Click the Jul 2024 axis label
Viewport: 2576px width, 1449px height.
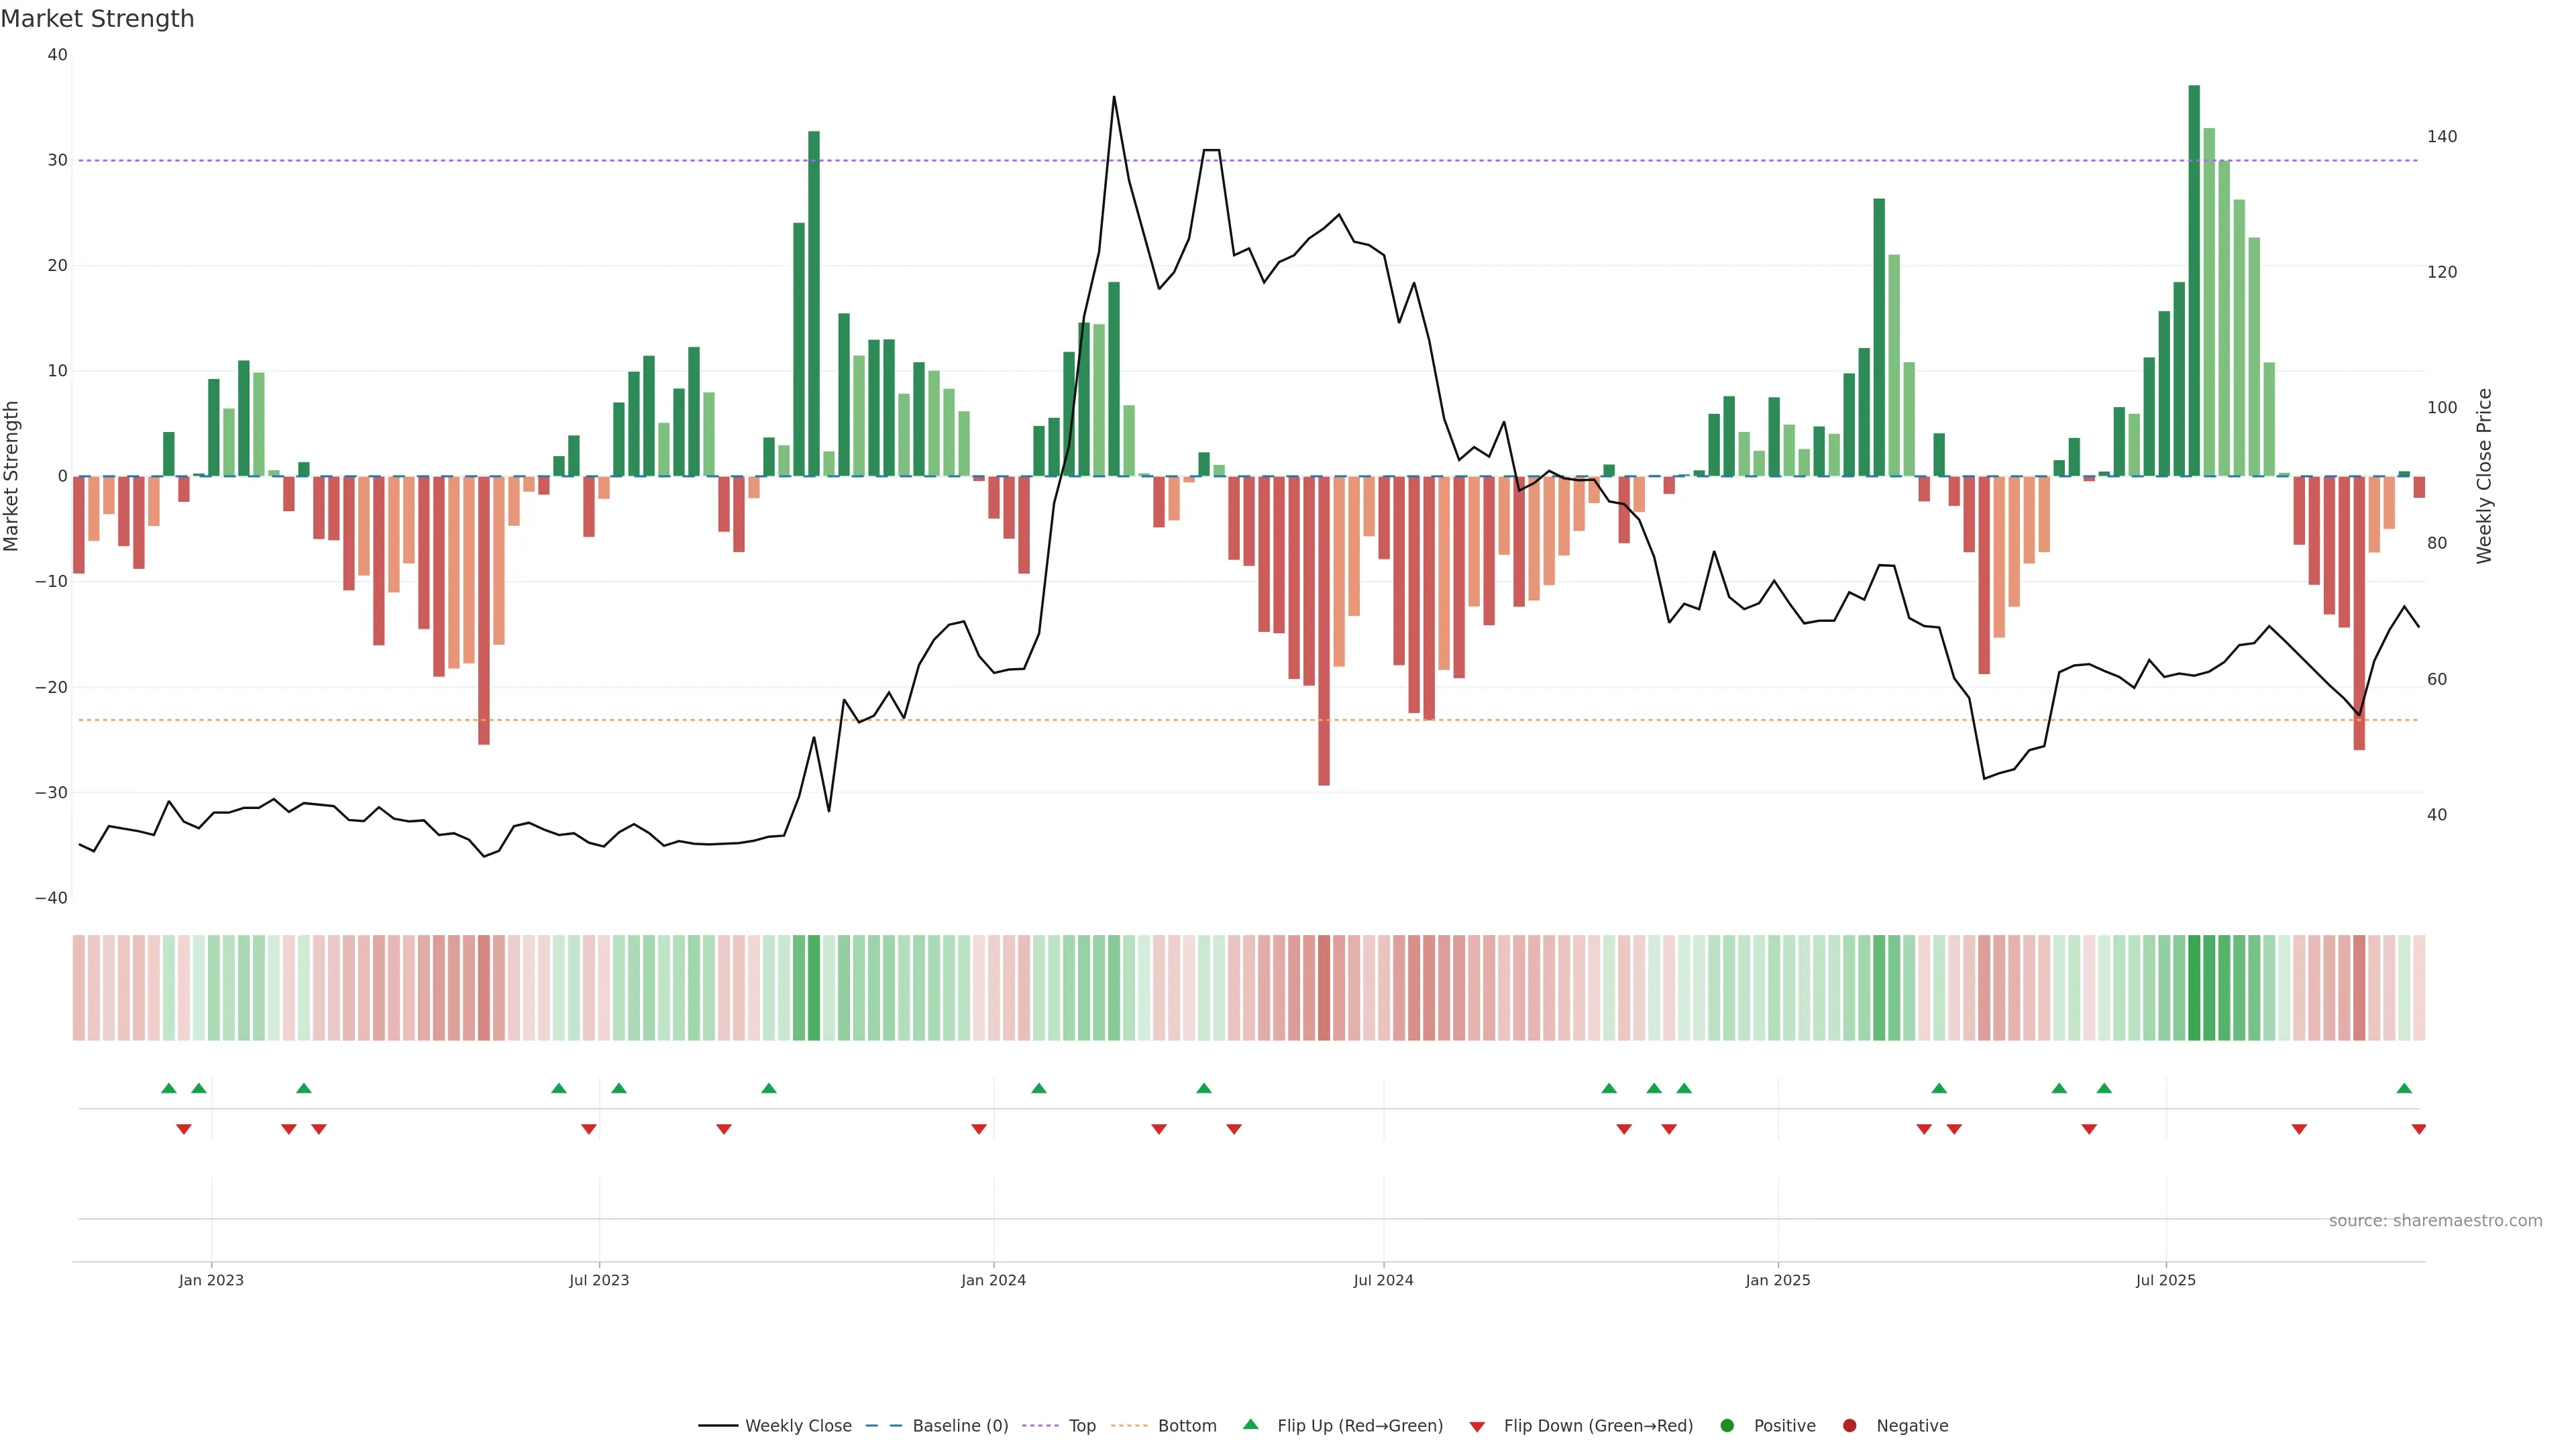click(x=1383, y=1280)
